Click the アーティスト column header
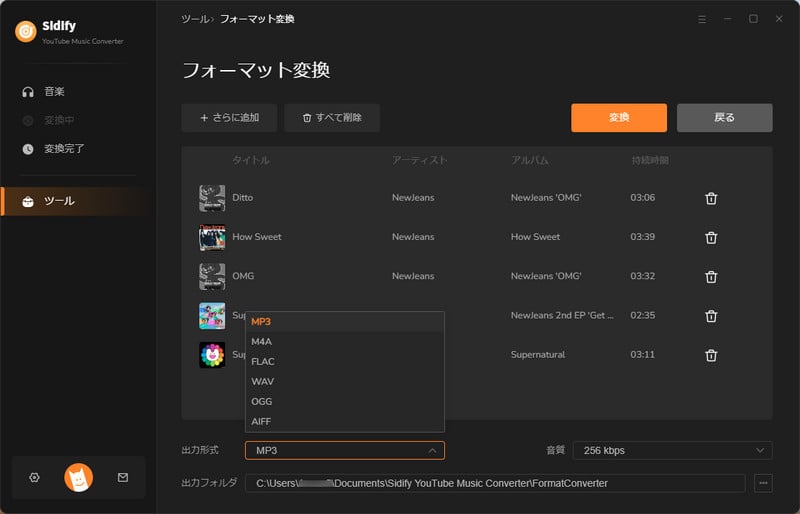This screenshot has height=514, width=800. tap(419, 160)
